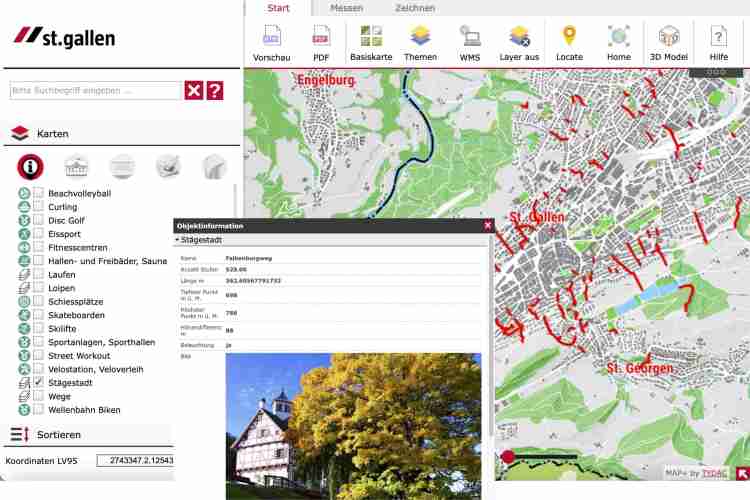The image size is (750, 500).
Task: Click the TYDAC link in map footer
Action: click(714, 473)
